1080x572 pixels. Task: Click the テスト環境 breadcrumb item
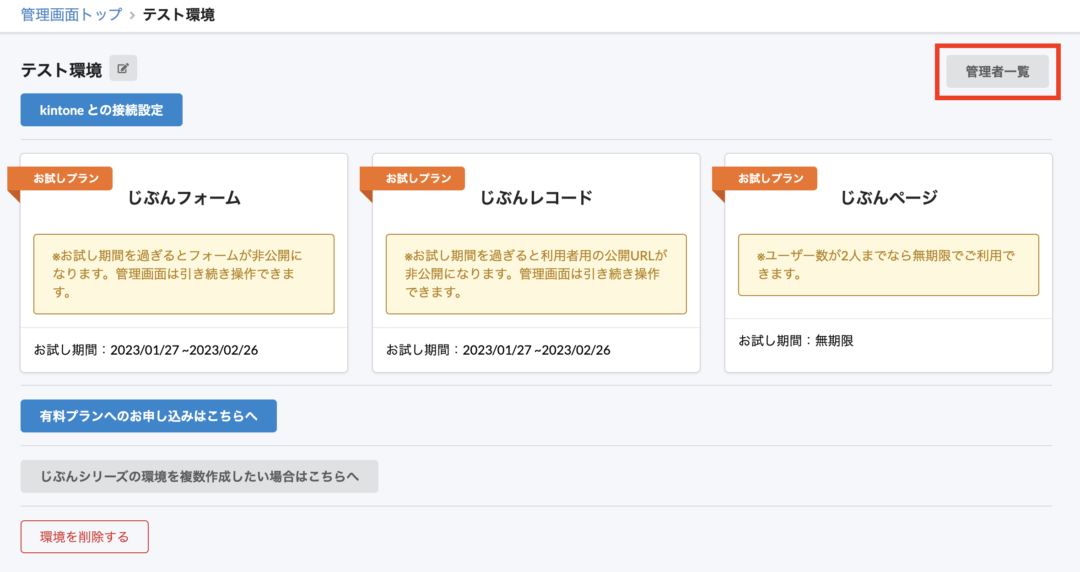(178, 15)
